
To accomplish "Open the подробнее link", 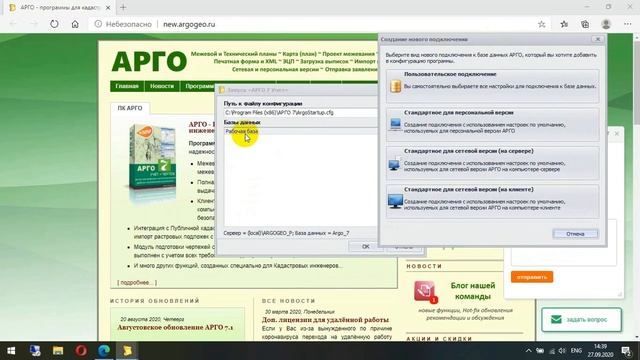I will pos(137,282).
